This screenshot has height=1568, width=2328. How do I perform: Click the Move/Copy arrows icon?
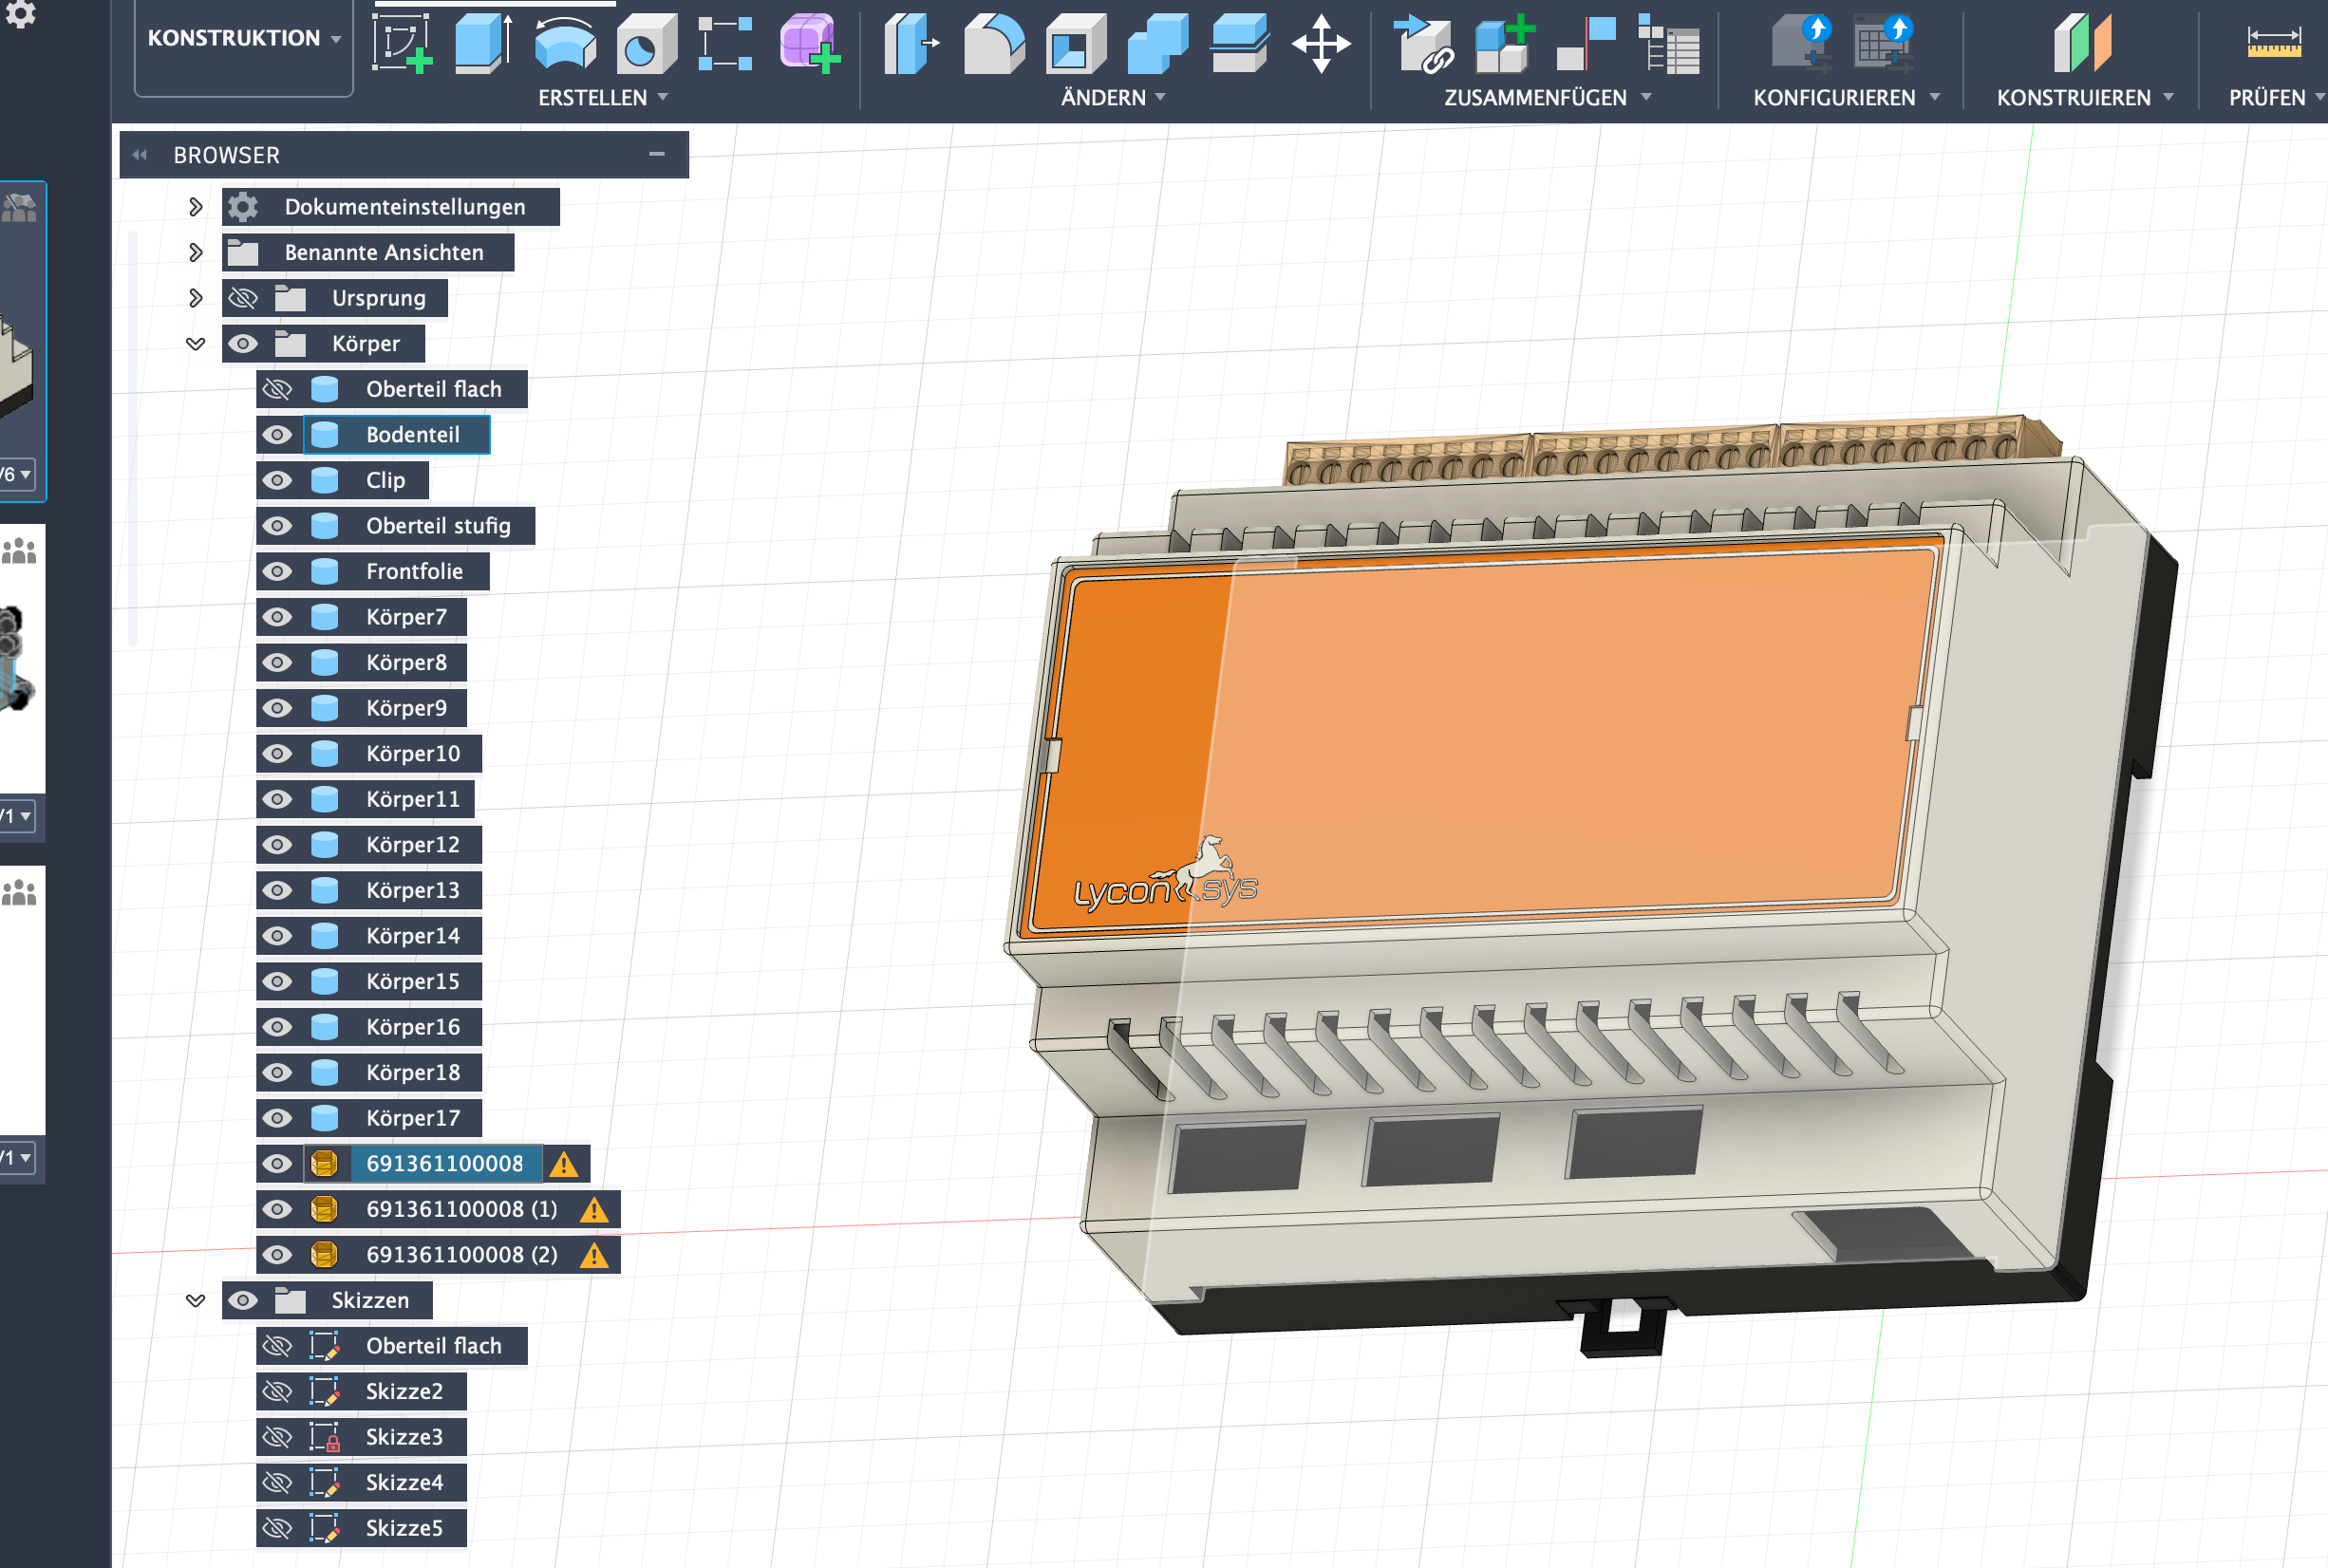[x=1320, y=43]
